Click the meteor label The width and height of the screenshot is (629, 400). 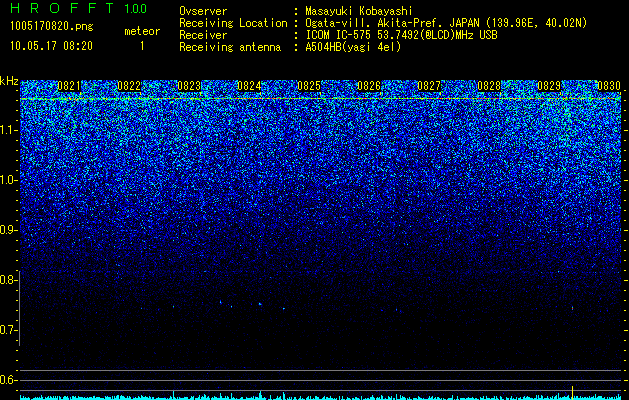click(142, 31)
